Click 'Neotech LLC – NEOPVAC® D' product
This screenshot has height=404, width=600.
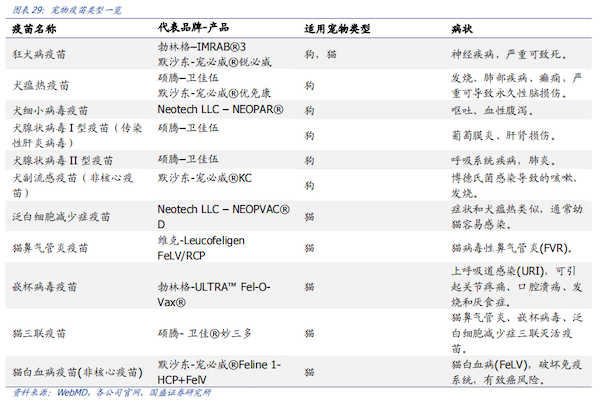[224, 217]
